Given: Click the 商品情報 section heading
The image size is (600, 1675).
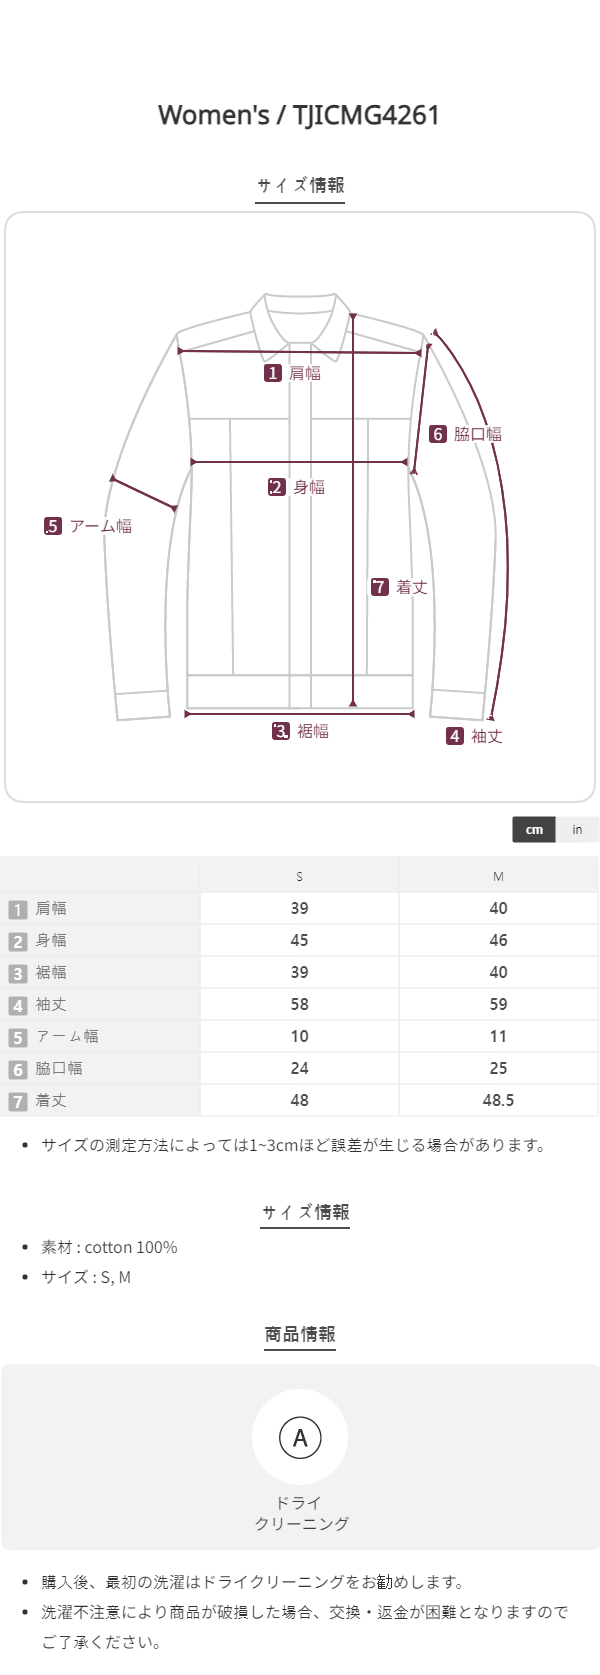Looking at the screenshot, I should pos(300,1334).
